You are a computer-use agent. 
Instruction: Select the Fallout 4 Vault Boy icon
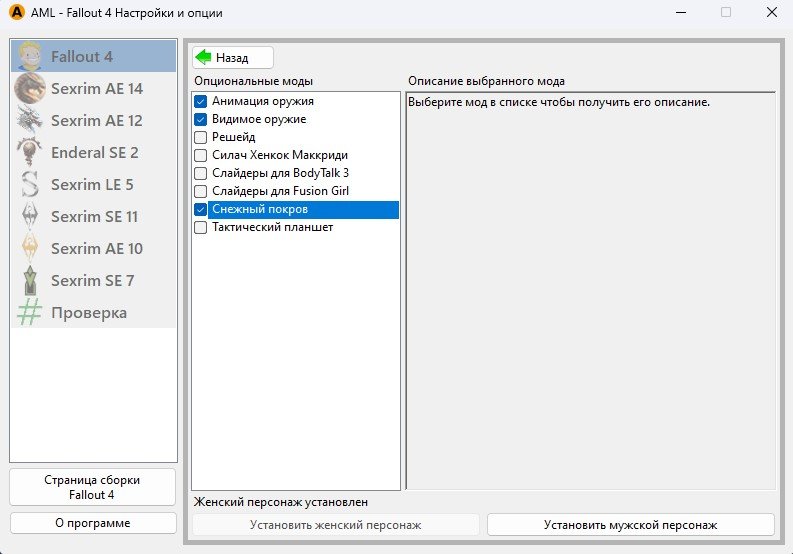30,57
